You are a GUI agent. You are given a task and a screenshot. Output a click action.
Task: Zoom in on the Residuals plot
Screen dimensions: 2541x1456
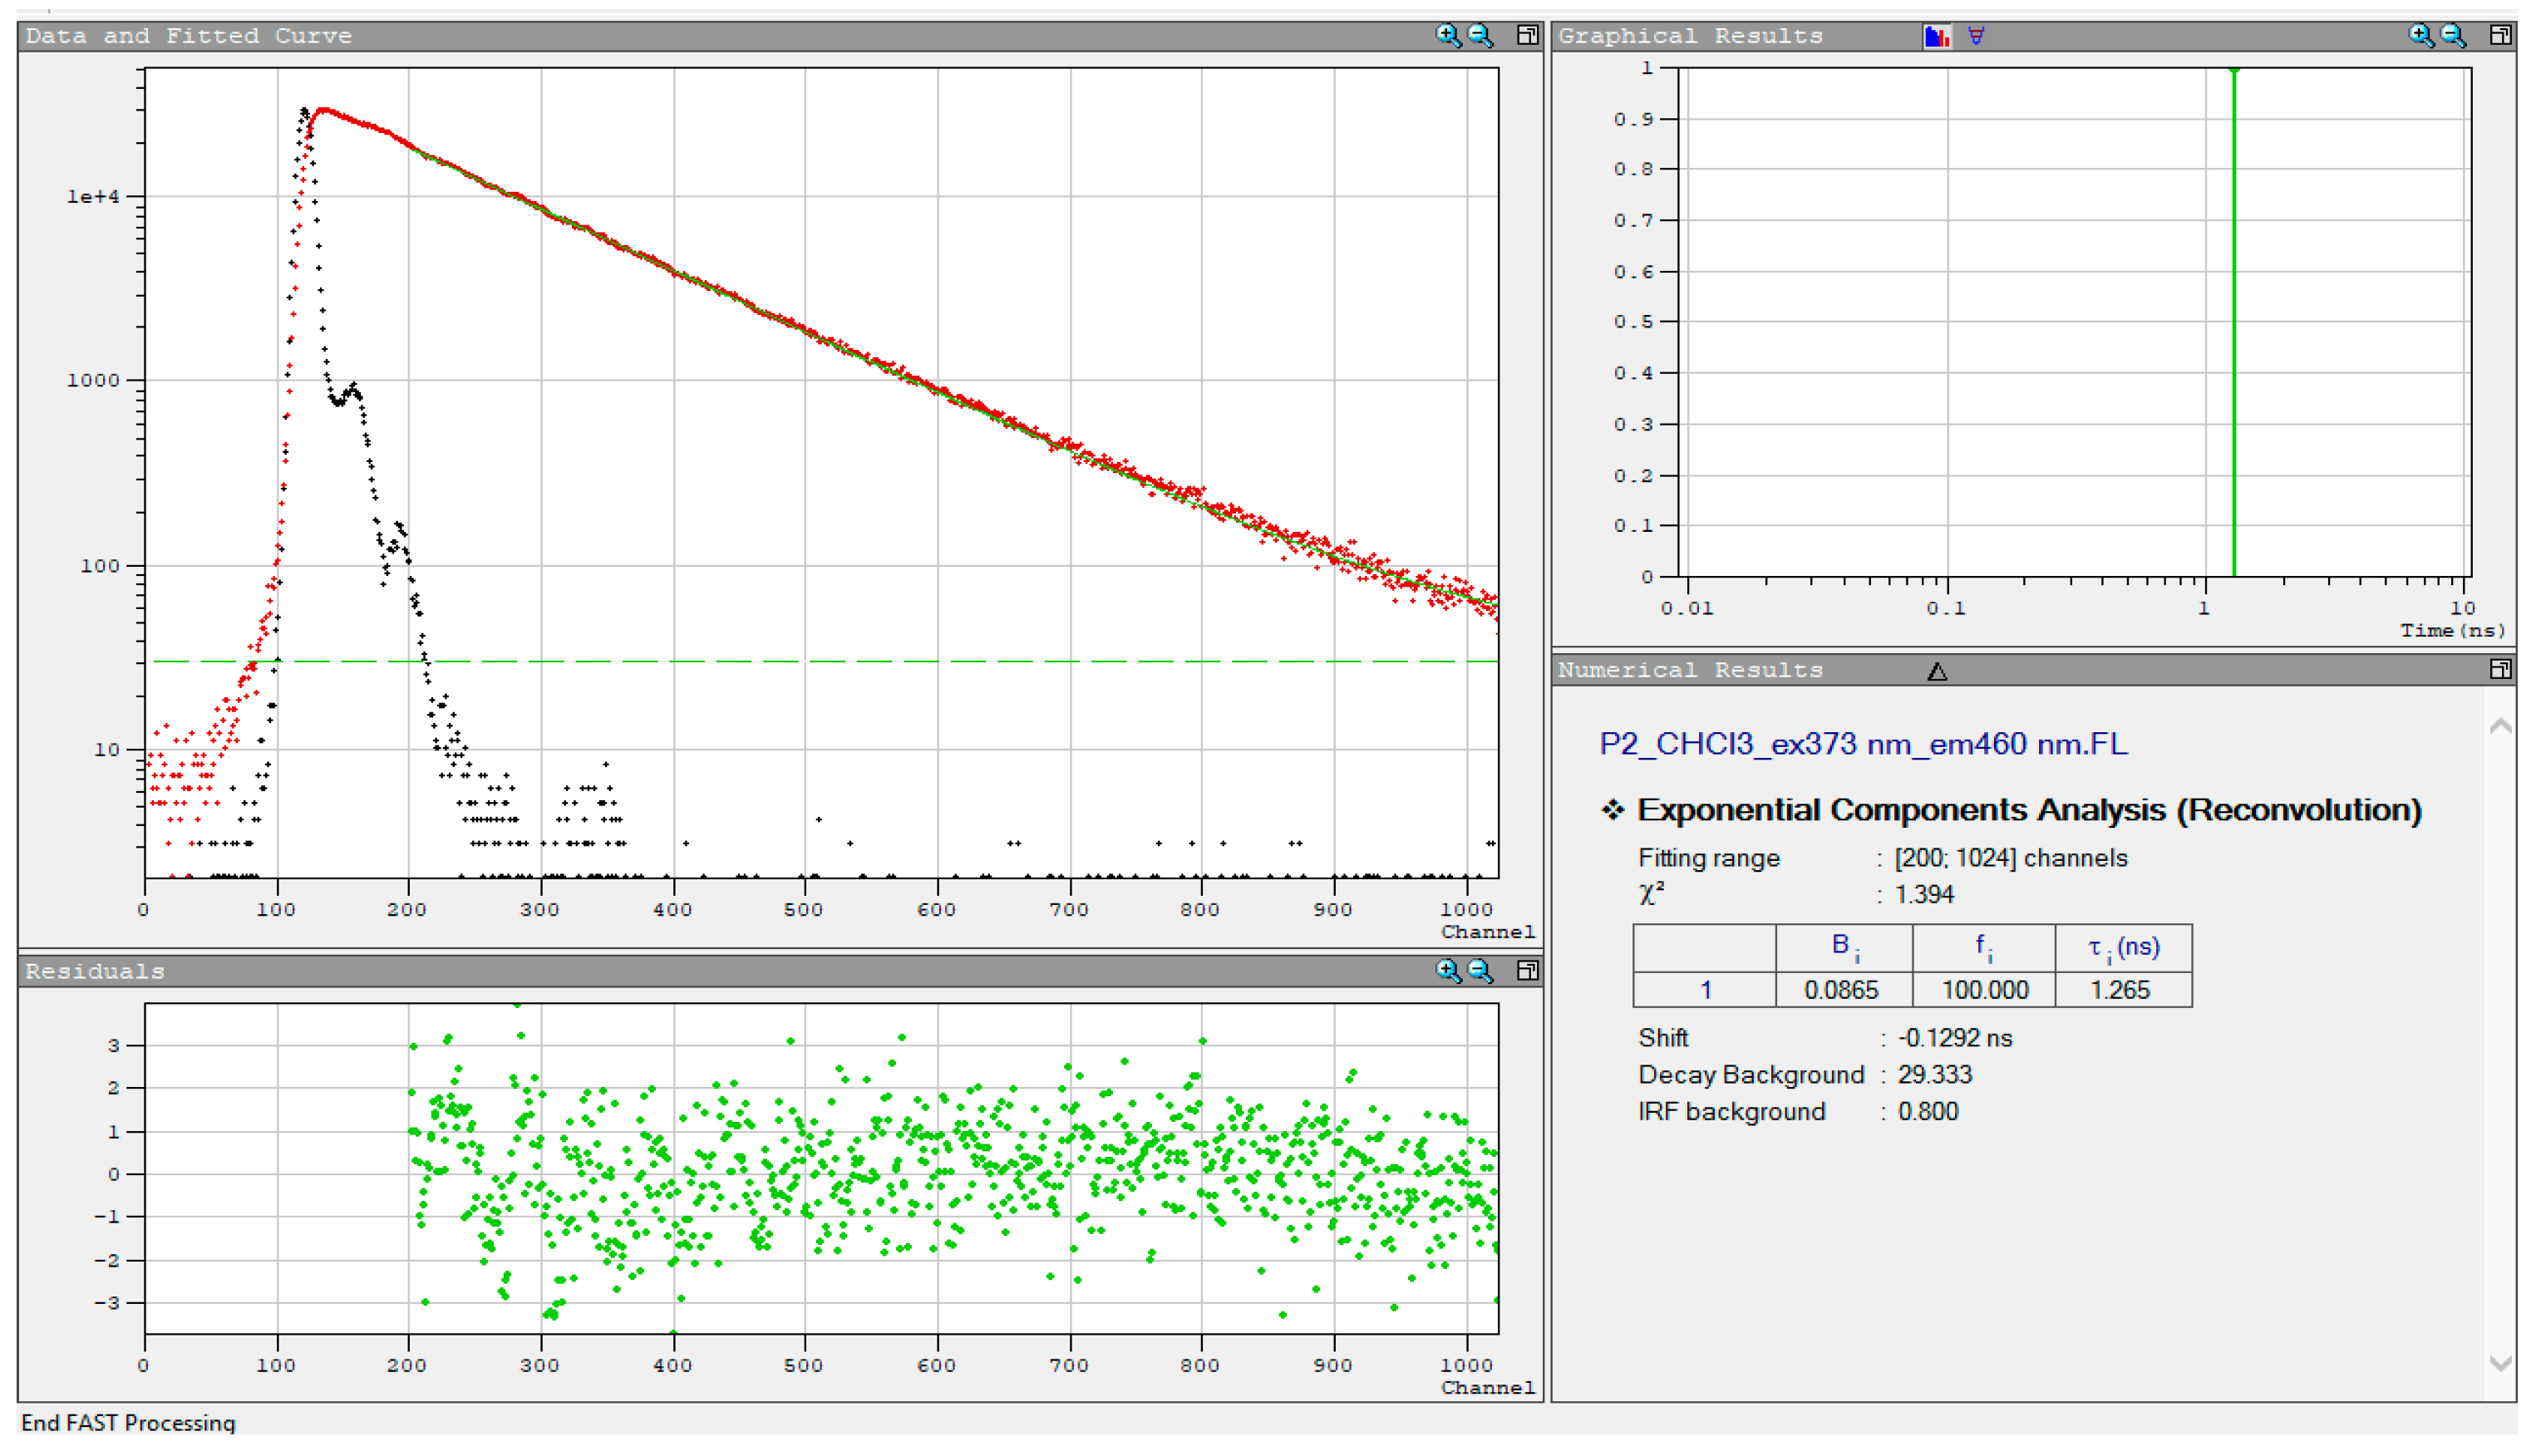pyautogui.click(x=1447, y=970)
